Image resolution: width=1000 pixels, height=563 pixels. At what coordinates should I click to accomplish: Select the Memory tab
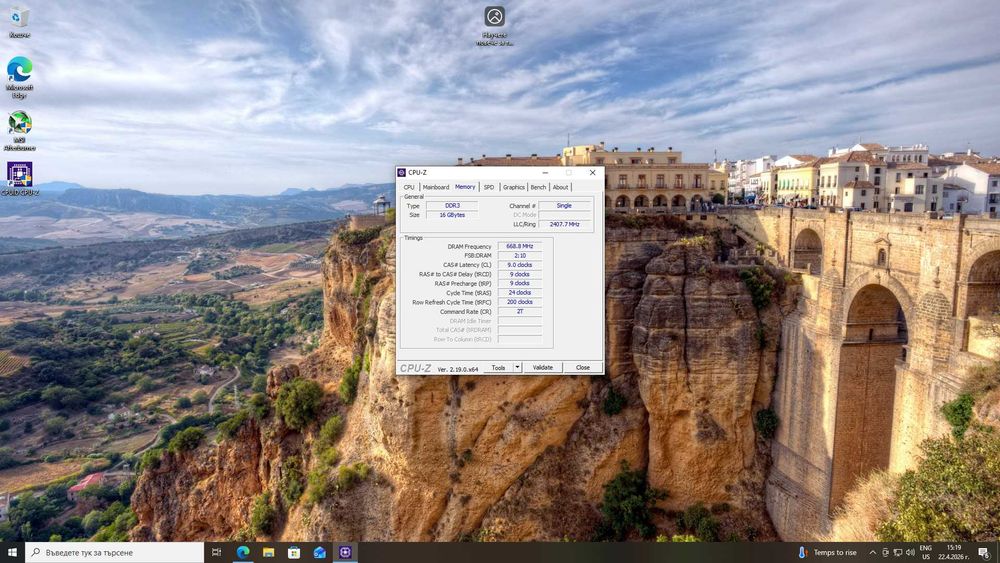[465, 186]
